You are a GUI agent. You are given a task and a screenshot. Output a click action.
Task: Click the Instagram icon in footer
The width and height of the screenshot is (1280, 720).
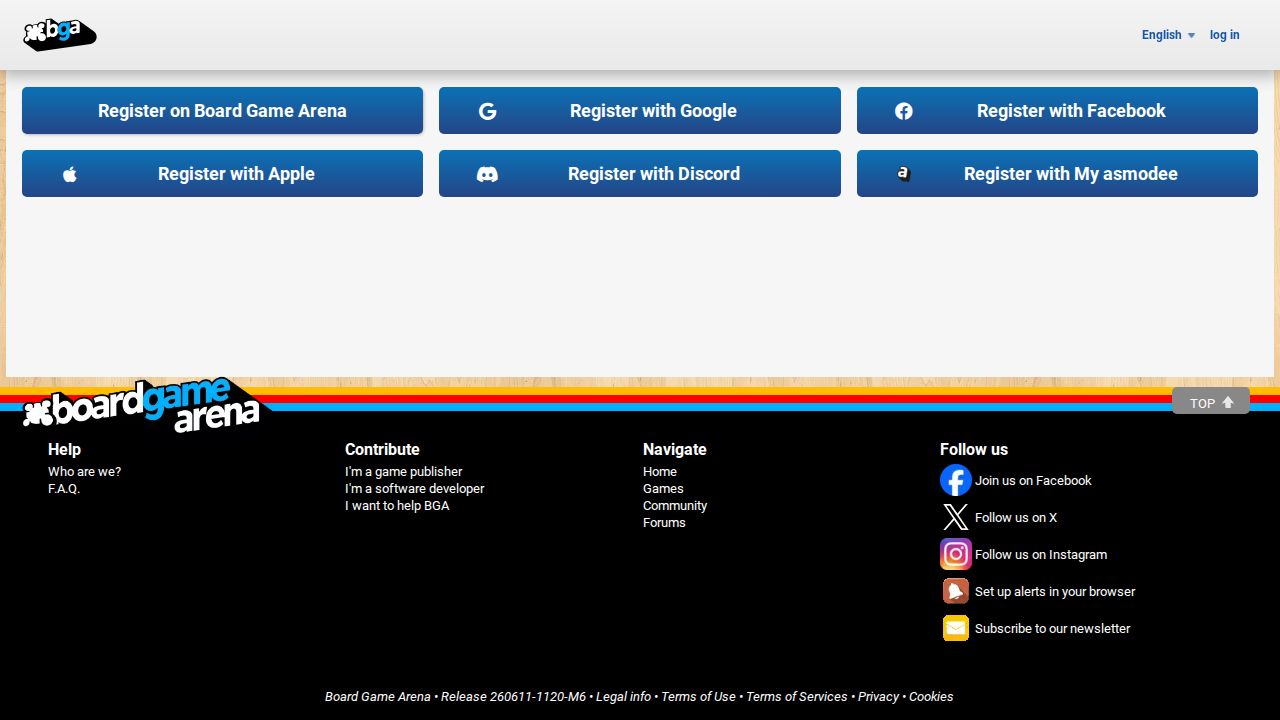[x=956, y=554]
